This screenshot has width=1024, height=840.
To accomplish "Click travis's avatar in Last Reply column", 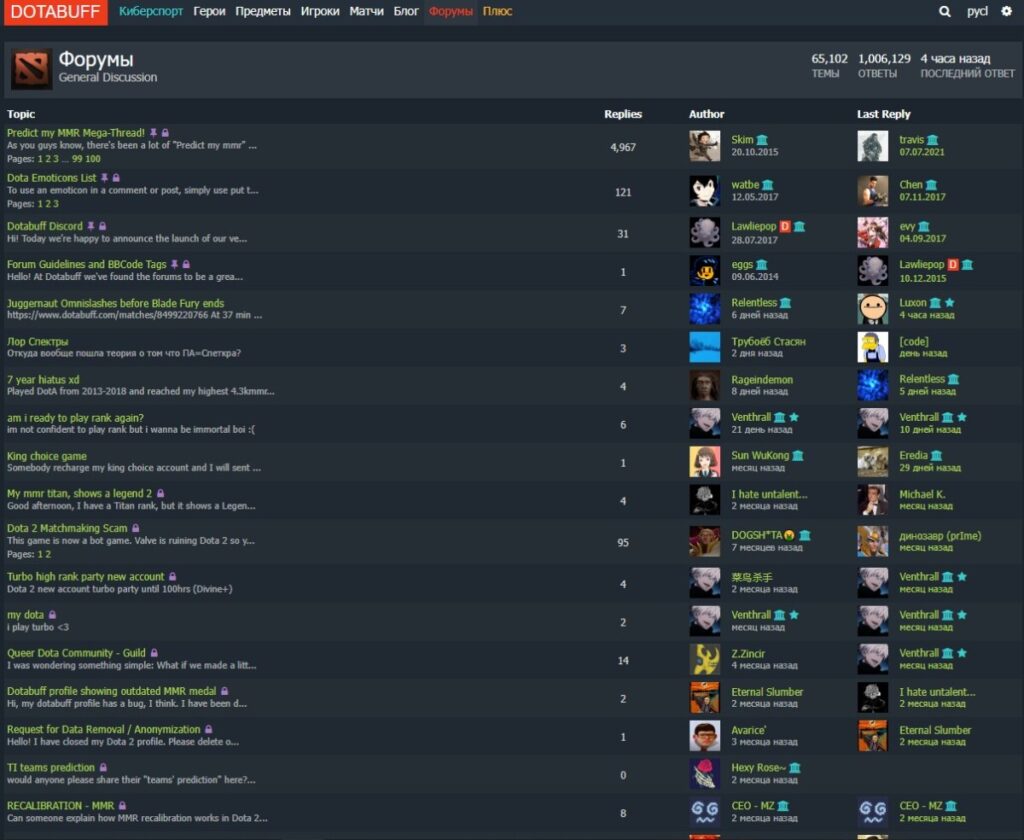I will pos(872,146).
